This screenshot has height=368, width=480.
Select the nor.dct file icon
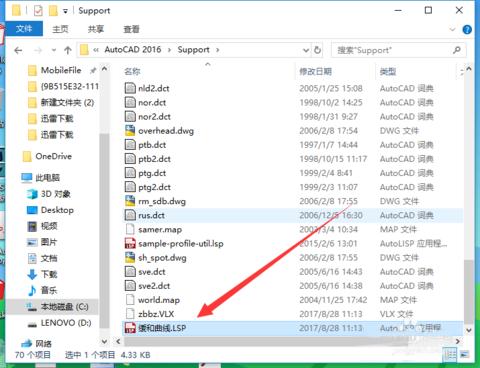[130, 102]
